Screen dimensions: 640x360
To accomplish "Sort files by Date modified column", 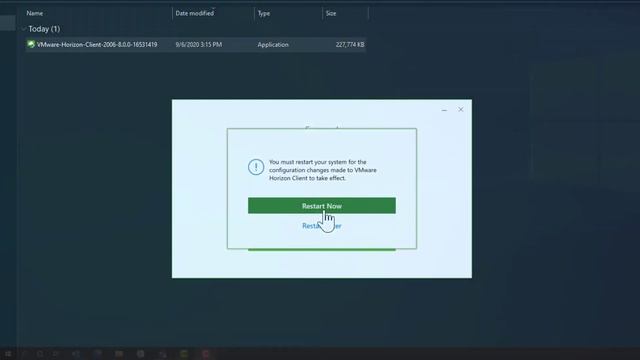I will tap(195, 13).
